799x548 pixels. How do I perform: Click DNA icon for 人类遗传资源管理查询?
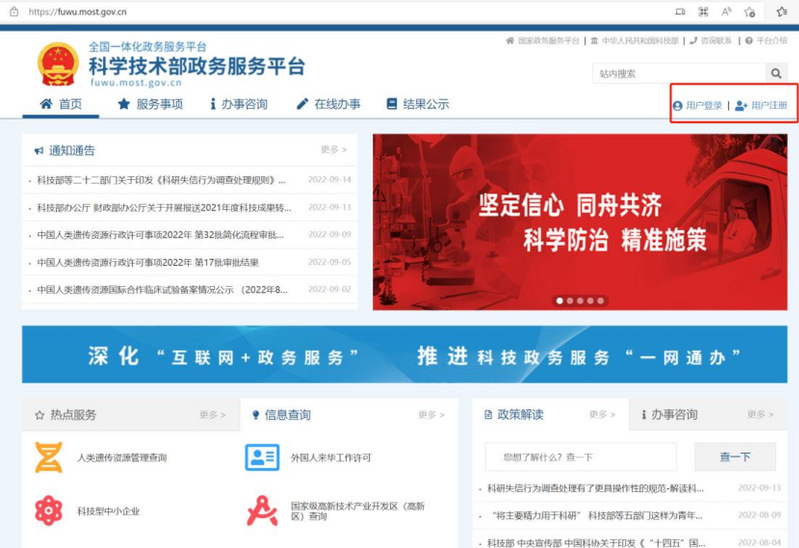coord(48,457)
